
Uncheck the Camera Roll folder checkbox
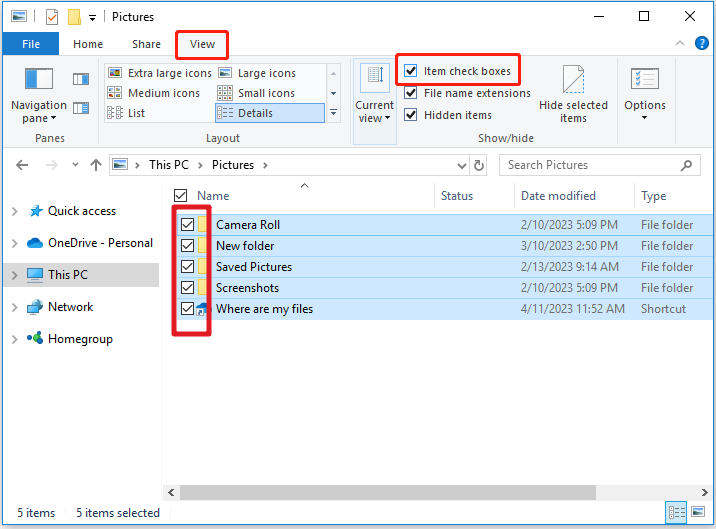pos(187,225)
